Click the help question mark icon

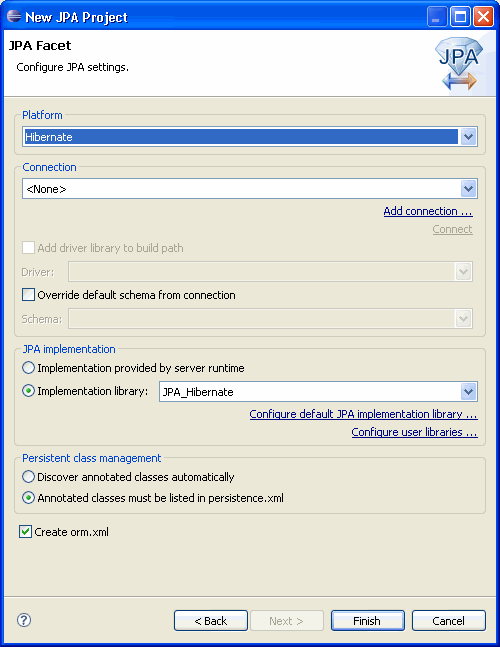point(24,620)
